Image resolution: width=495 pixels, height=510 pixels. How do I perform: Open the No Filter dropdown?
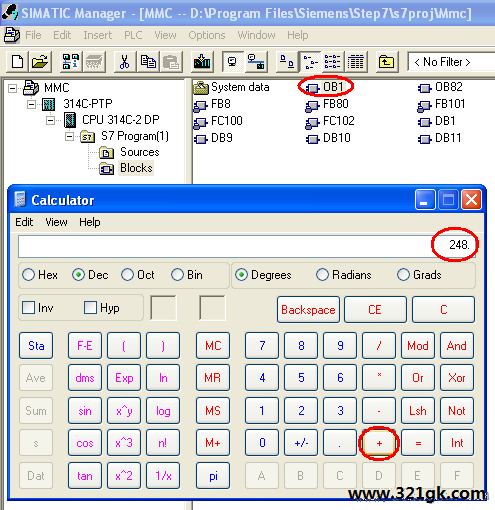click(x=451, y=62)
